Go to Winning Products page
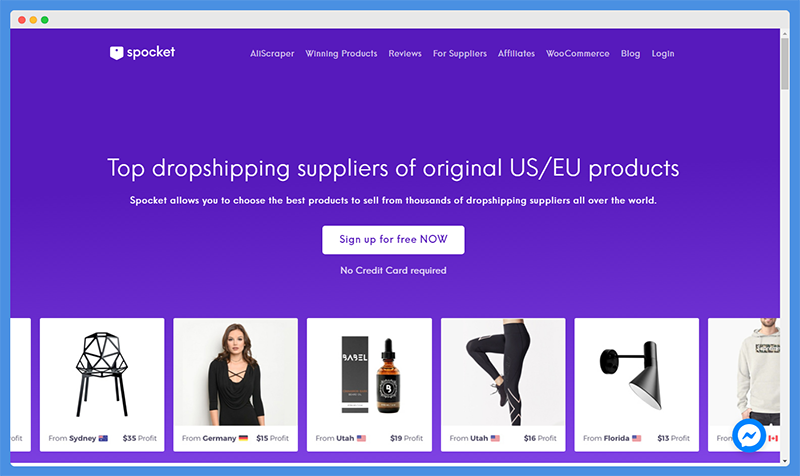 [x=341, y=54]
